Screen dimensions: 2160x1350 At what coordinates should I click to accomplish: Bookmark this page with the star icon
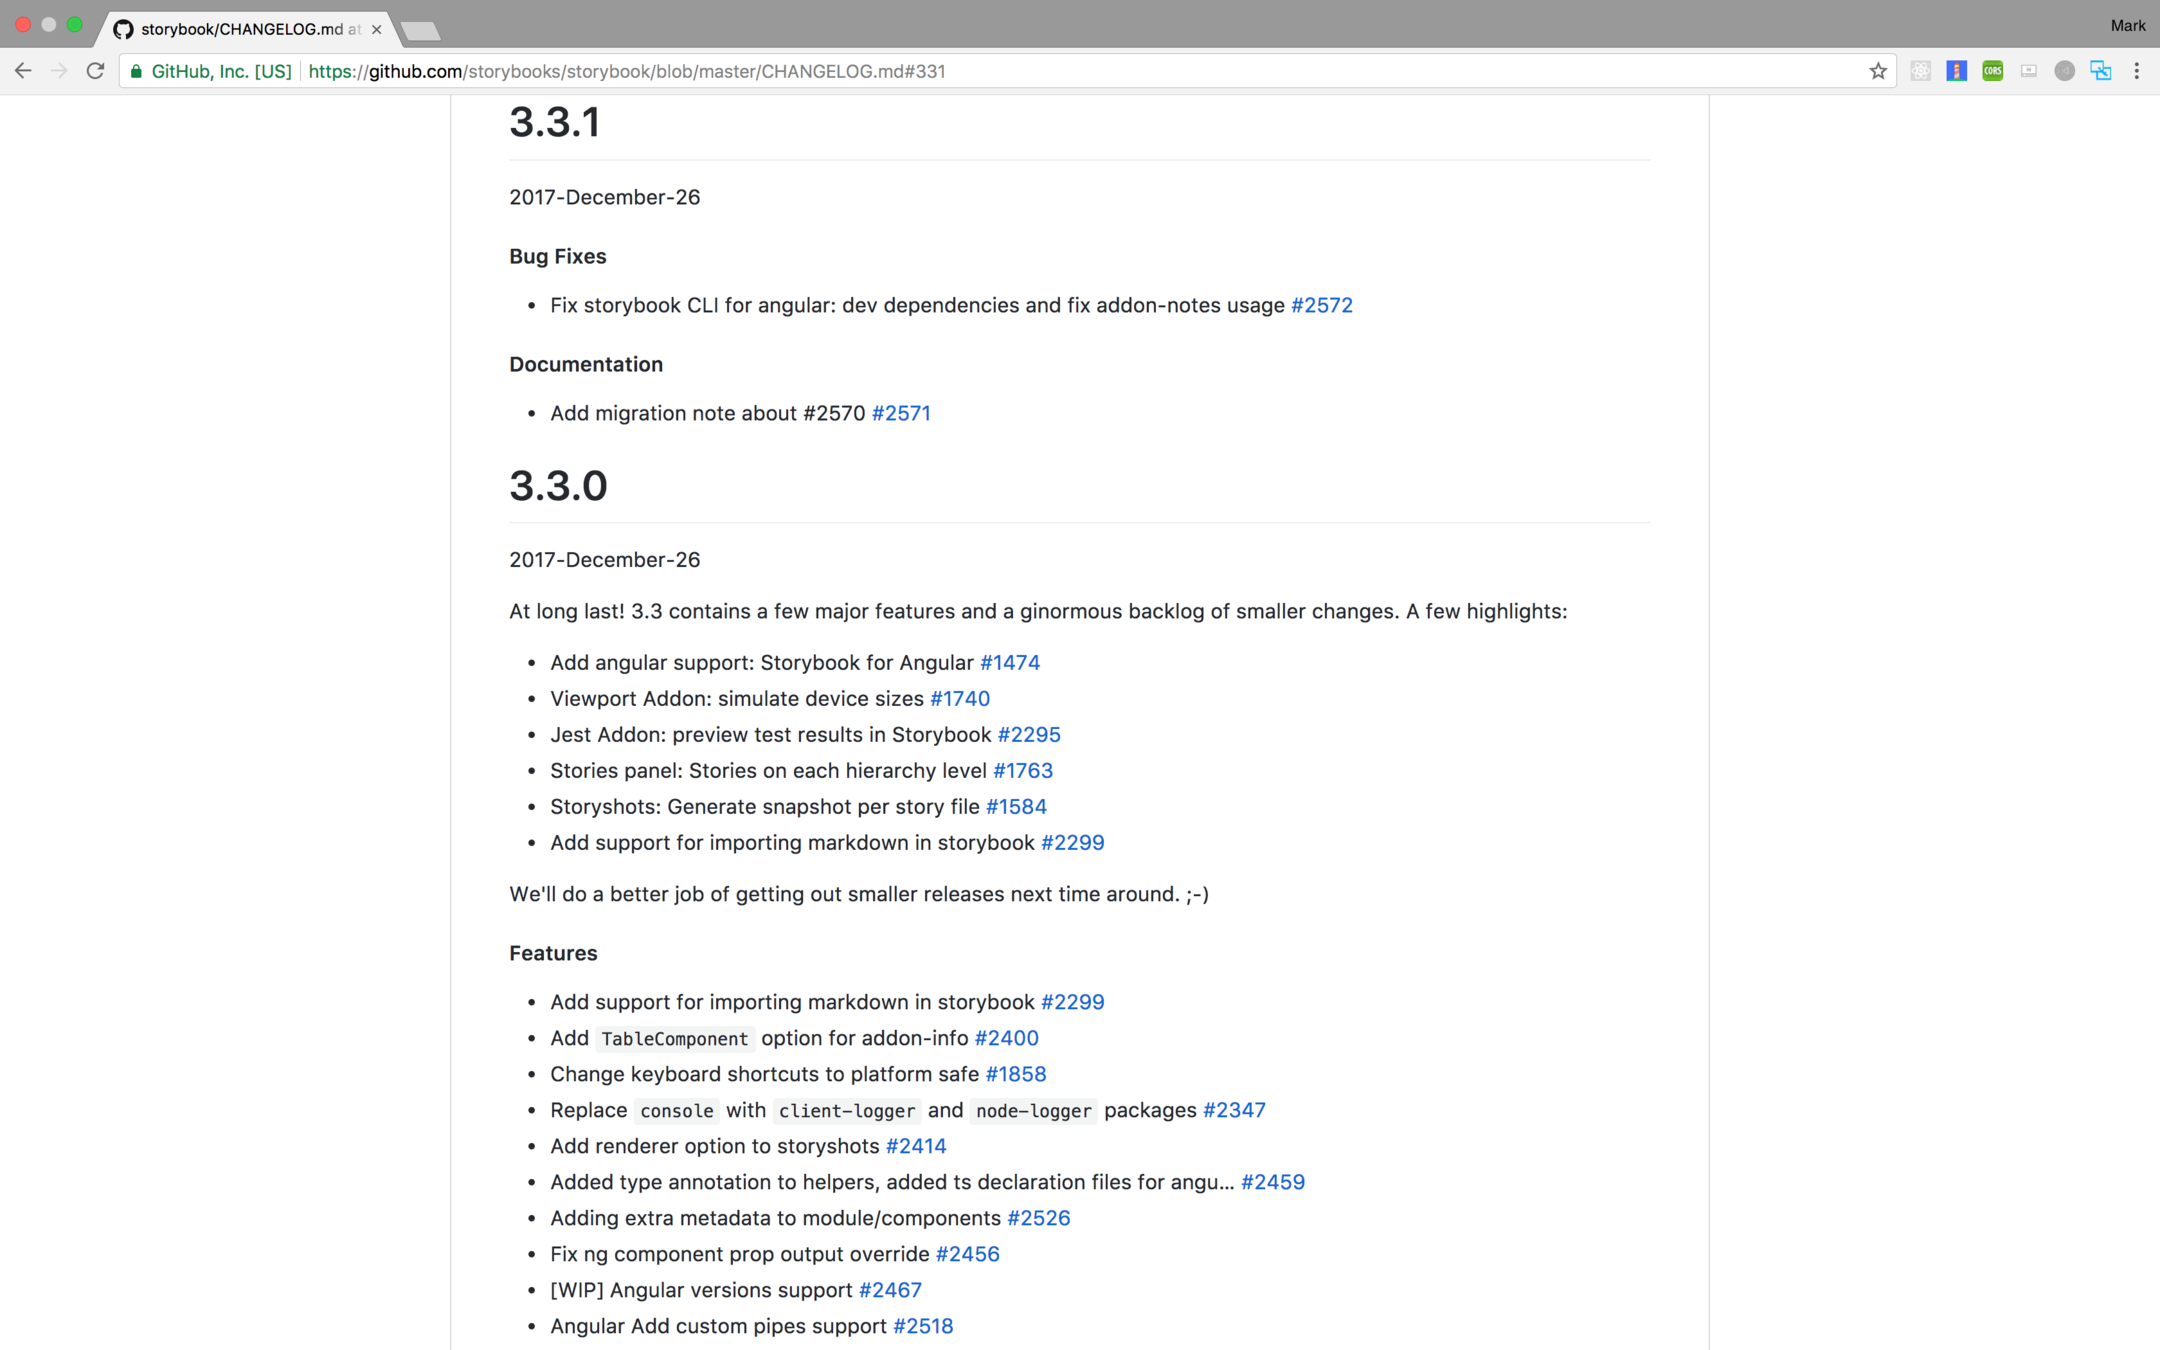pos(1877,71)
